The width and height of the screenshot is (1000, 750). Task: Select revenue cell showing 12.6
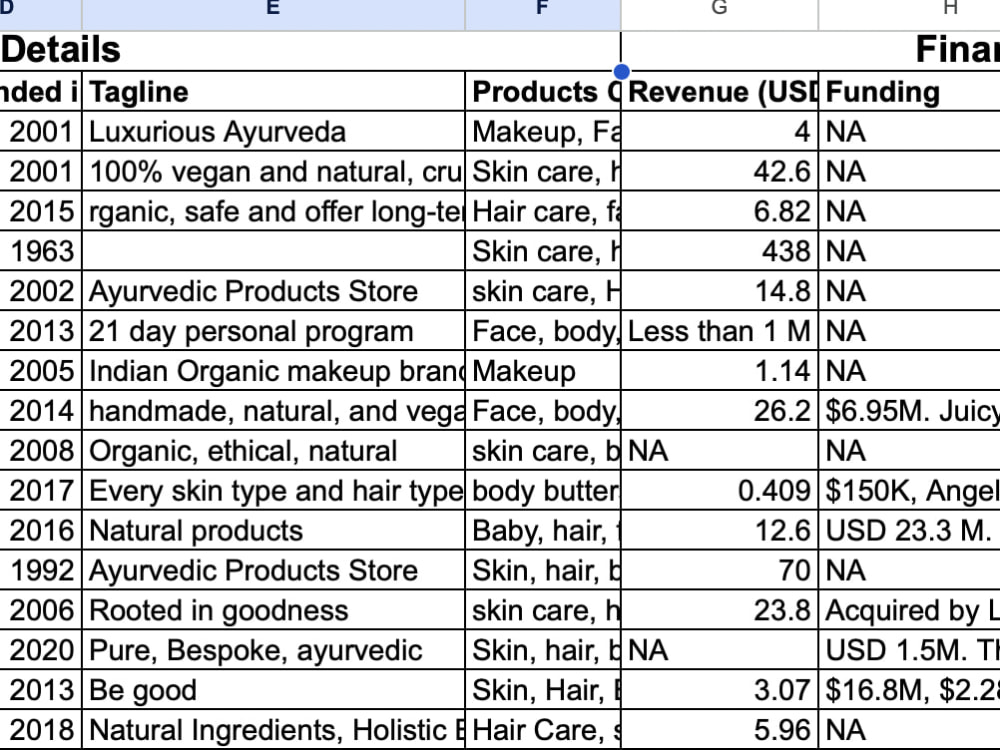719,530
